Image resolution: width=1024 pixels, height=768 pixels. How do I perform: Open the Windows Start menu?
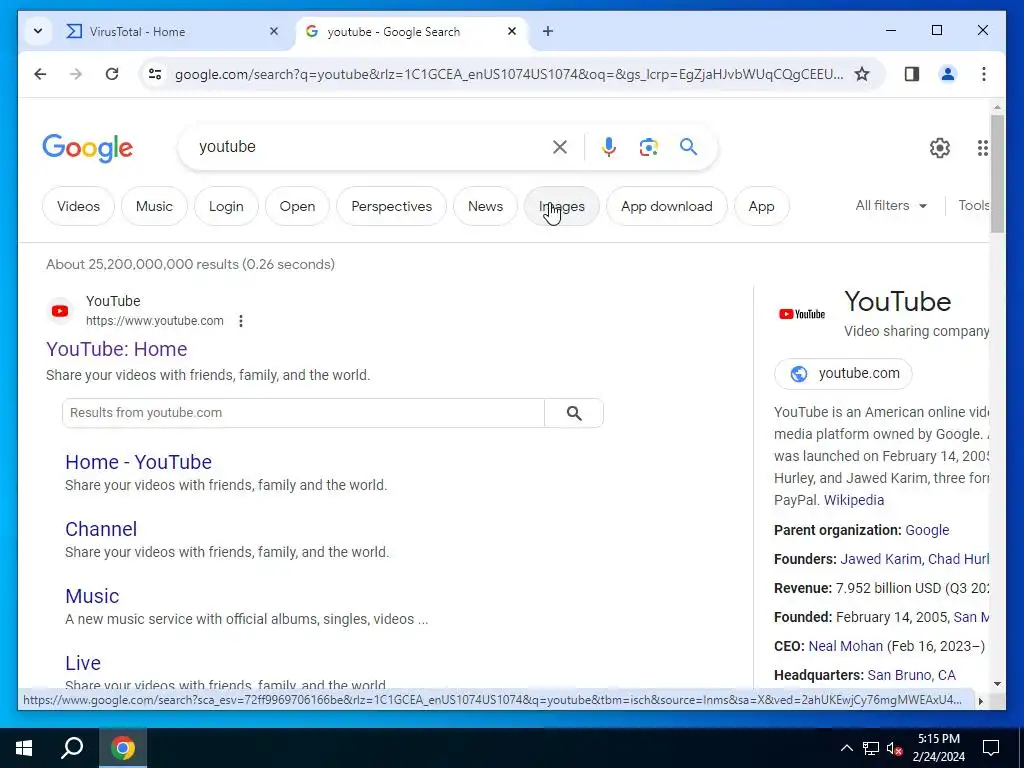coord(24,748)
